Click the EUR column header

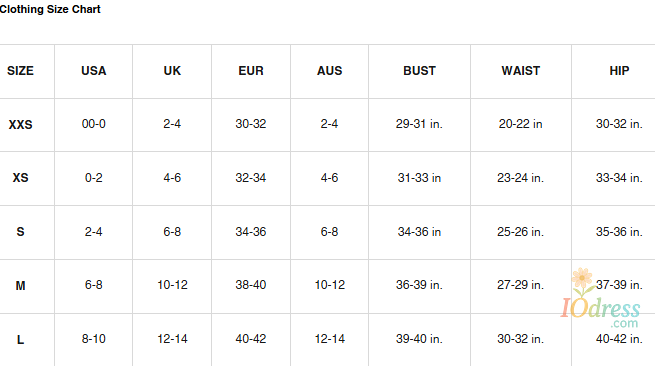point(251,70)
